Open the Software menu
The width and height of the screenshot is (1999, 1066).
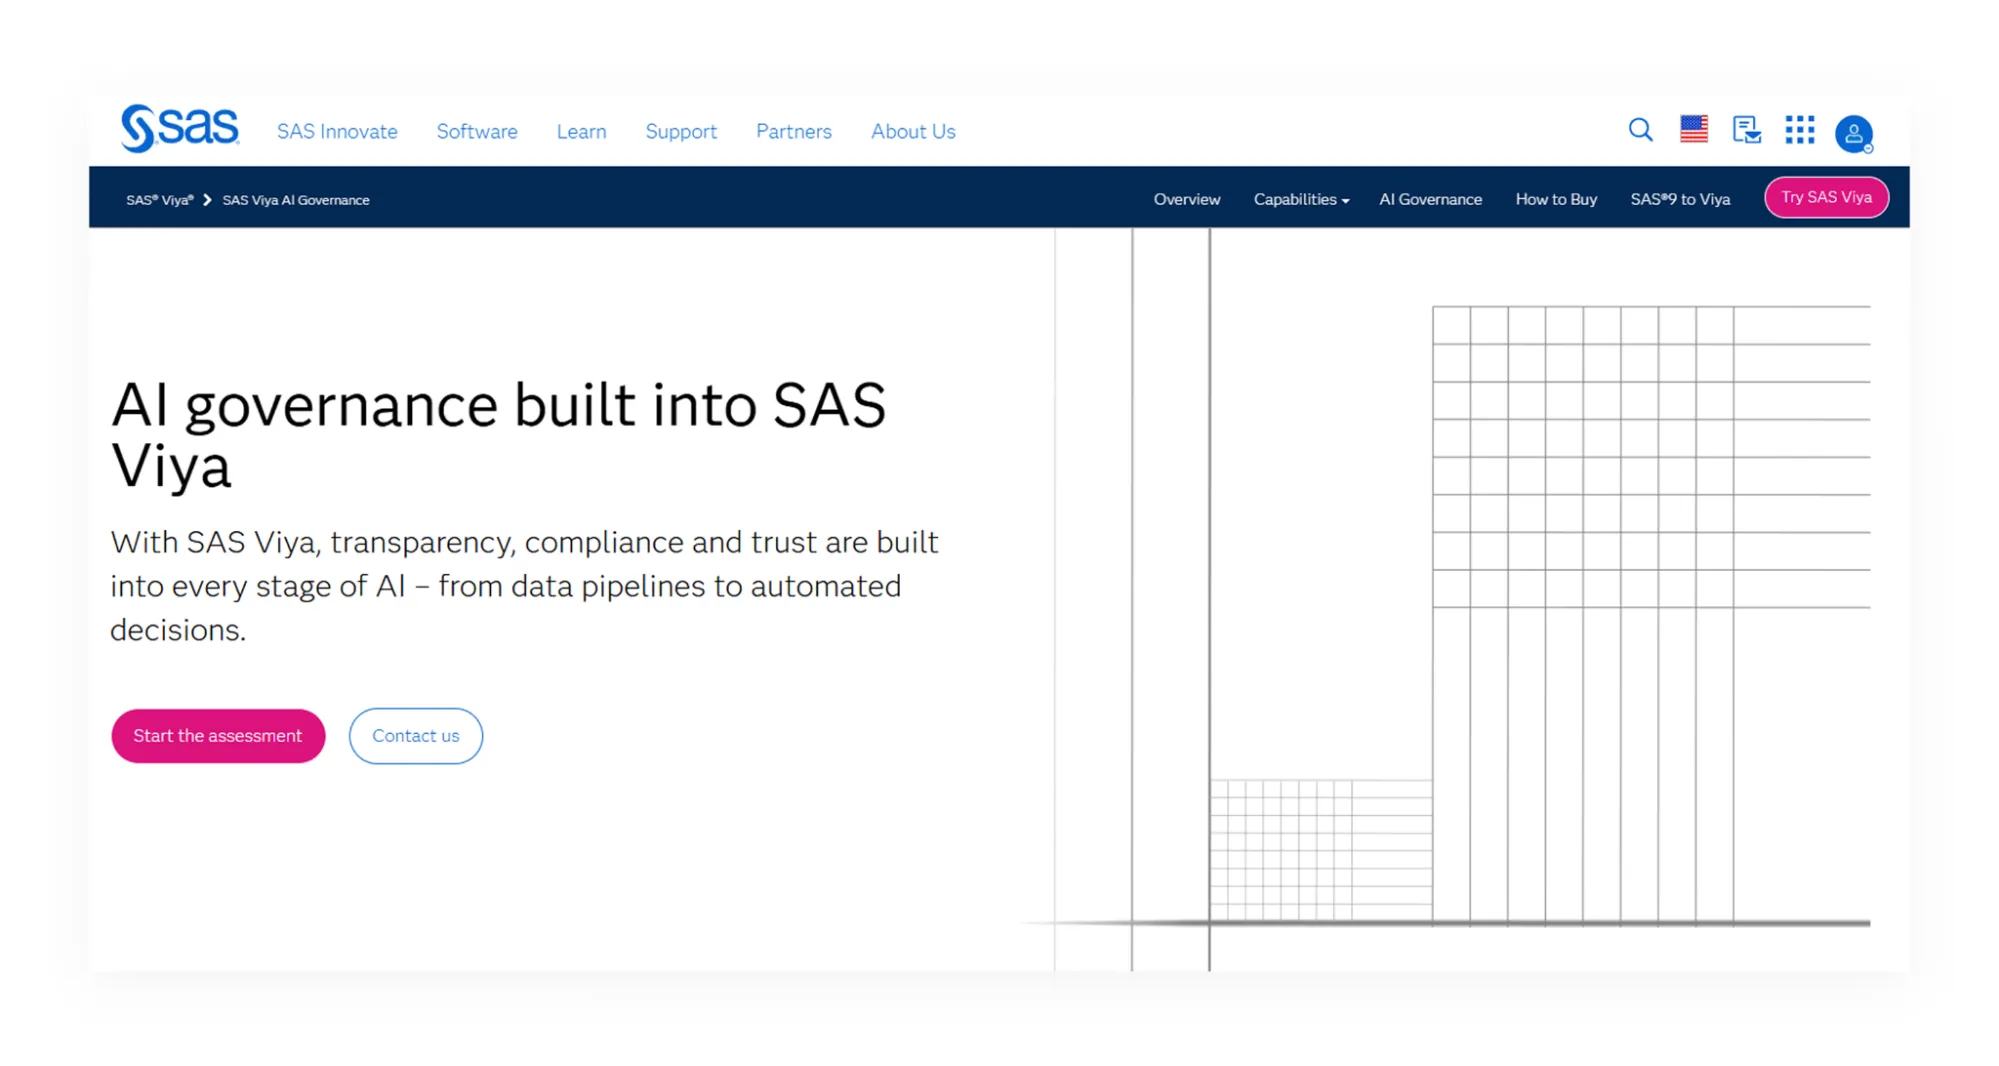point(477,131)
